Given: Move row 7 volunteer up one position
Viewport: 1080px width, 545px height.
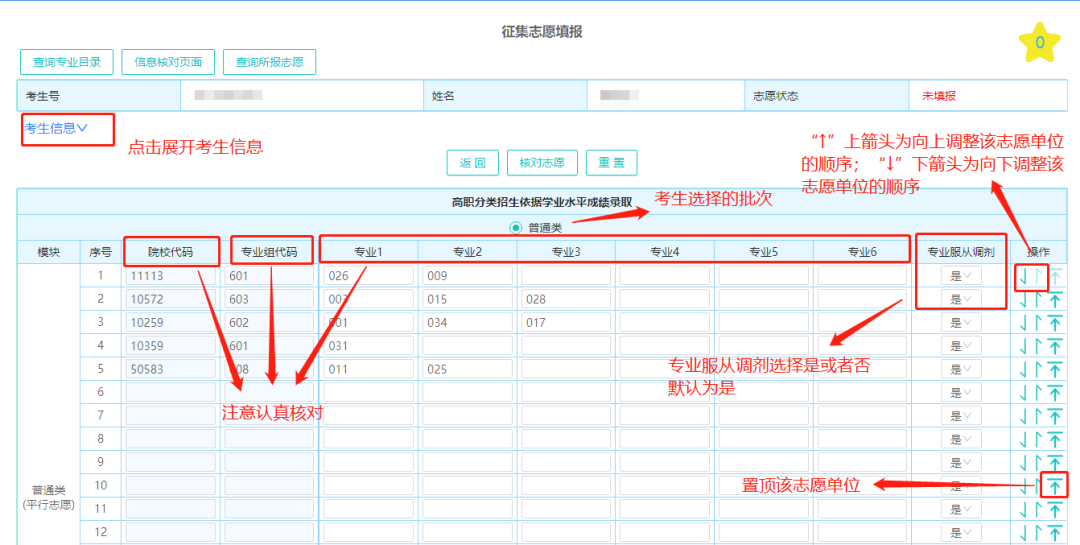Looking at the screenshot, I should 1037,417.
